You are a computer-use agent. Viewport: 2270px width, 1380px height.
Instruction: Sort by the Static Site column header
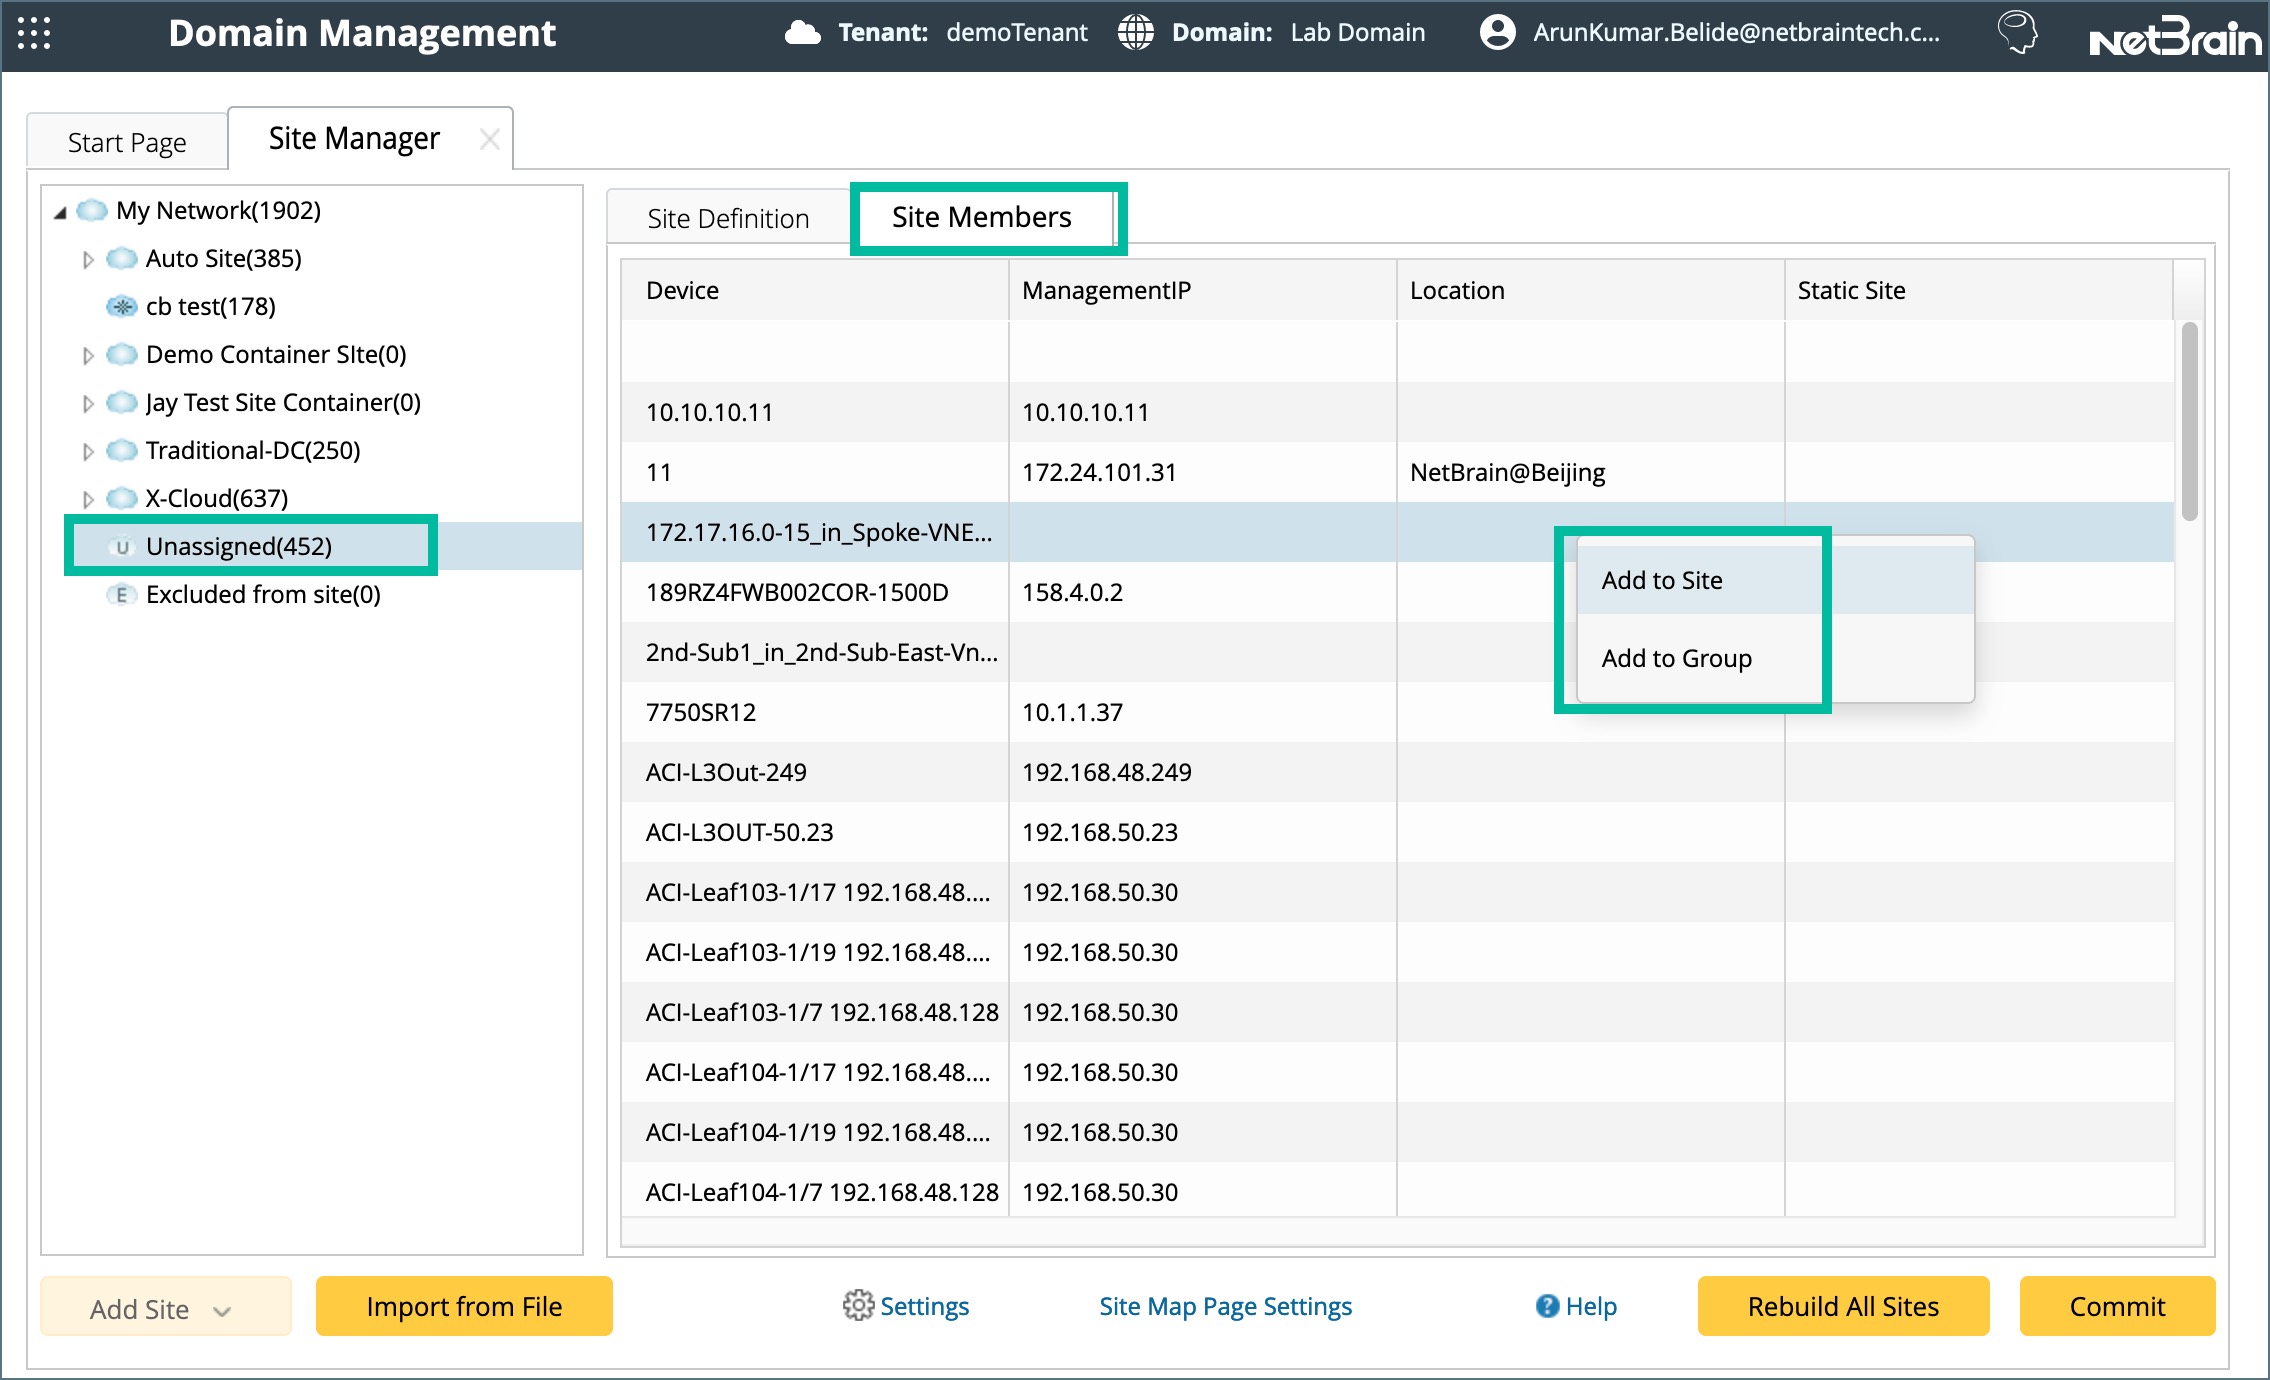1978,290
